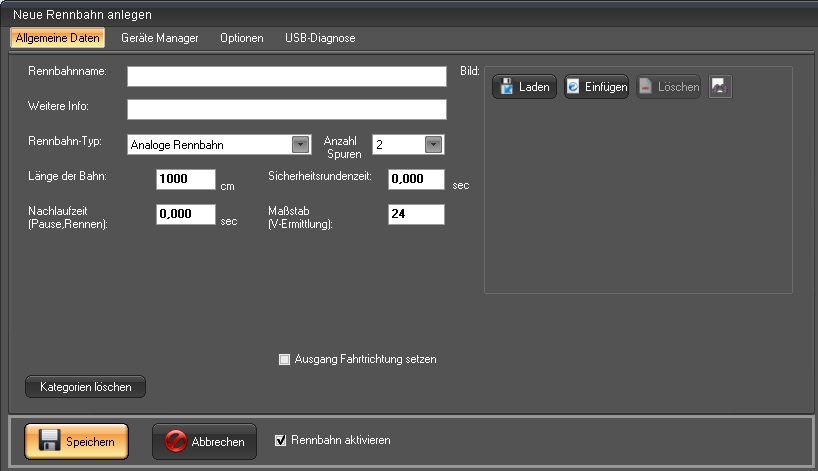Go to the Allgemeine Daten tab
Image resolution: width=818 pixels, height=471 pixels.
[57, 38]
